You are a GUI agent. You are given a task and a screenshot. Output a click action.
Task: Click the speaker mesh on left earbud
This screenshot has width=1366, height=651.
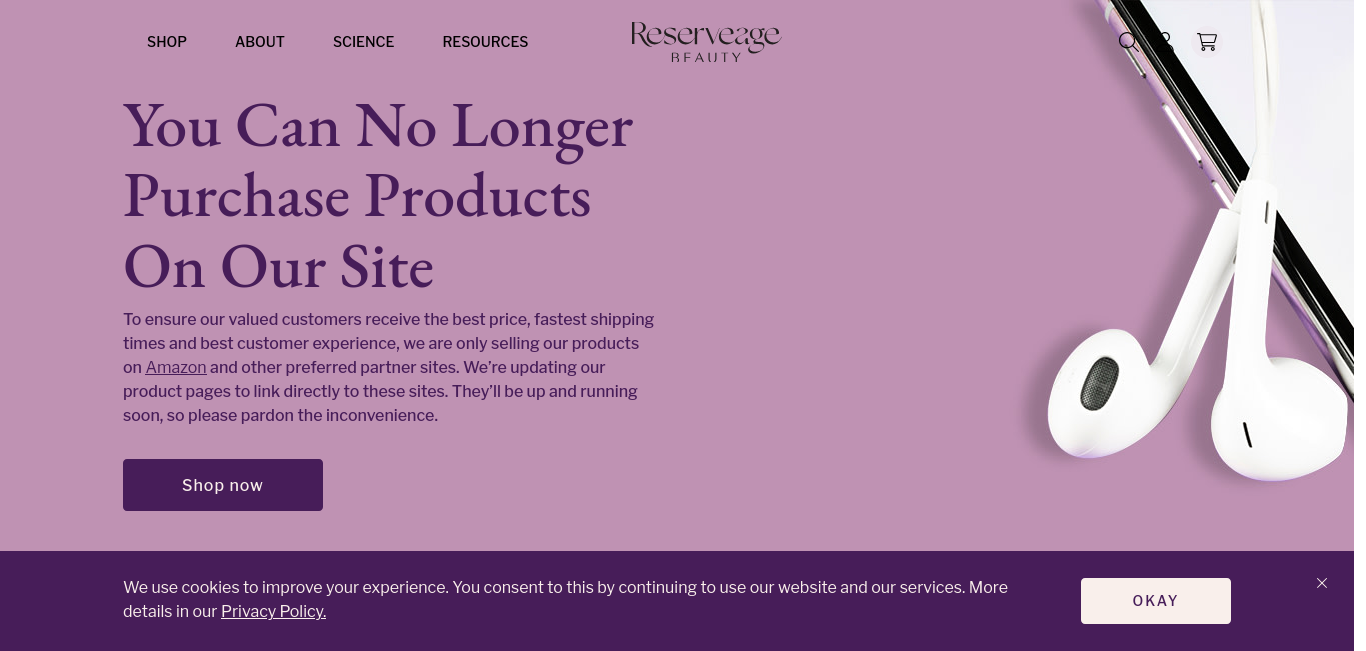point(1099,384)
